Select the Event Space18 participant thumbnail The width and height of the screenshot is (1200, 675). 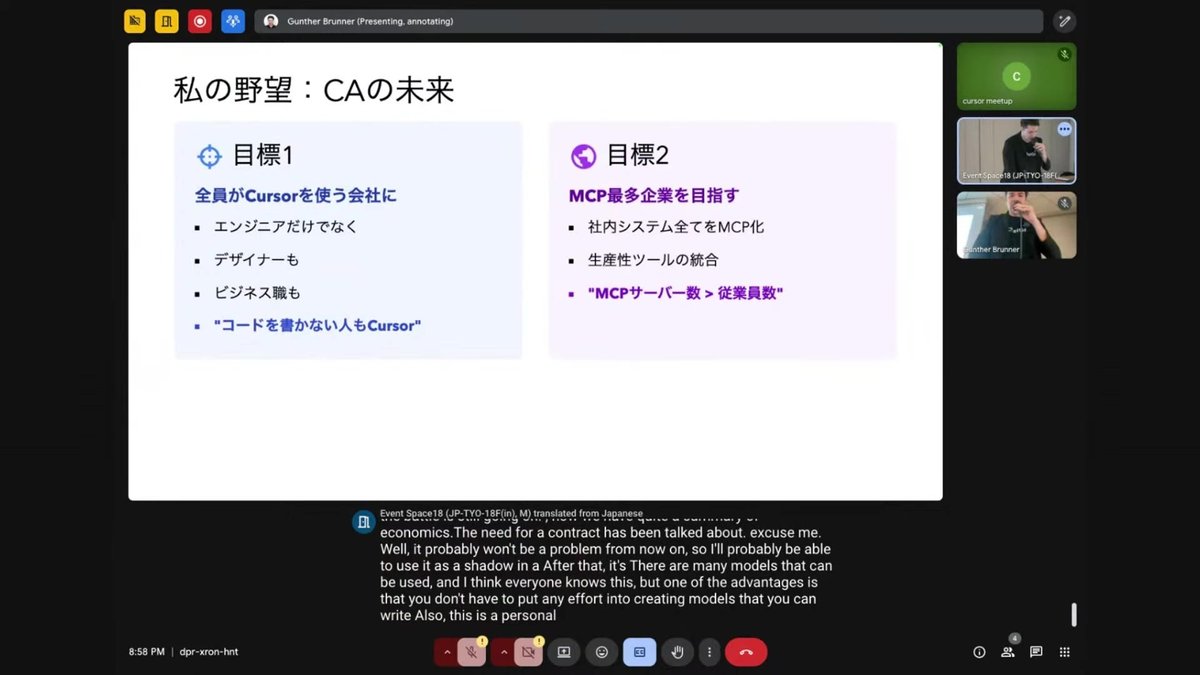tap(1016, 150)
